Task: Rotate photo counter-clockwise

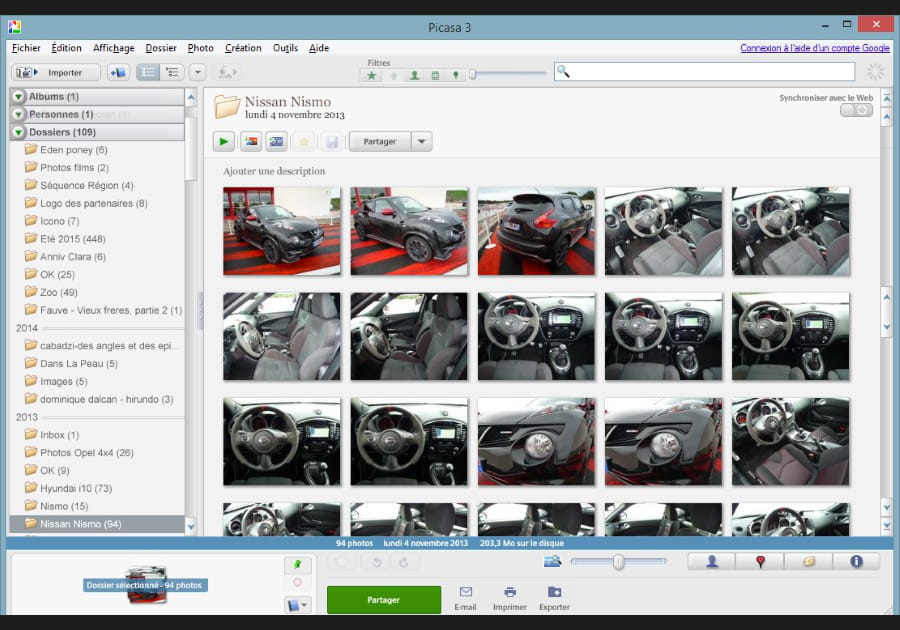Action: coord(377,562)
